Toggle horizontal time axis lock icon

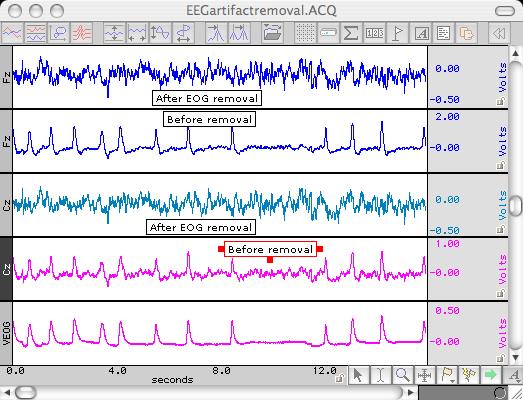[340, 377]
